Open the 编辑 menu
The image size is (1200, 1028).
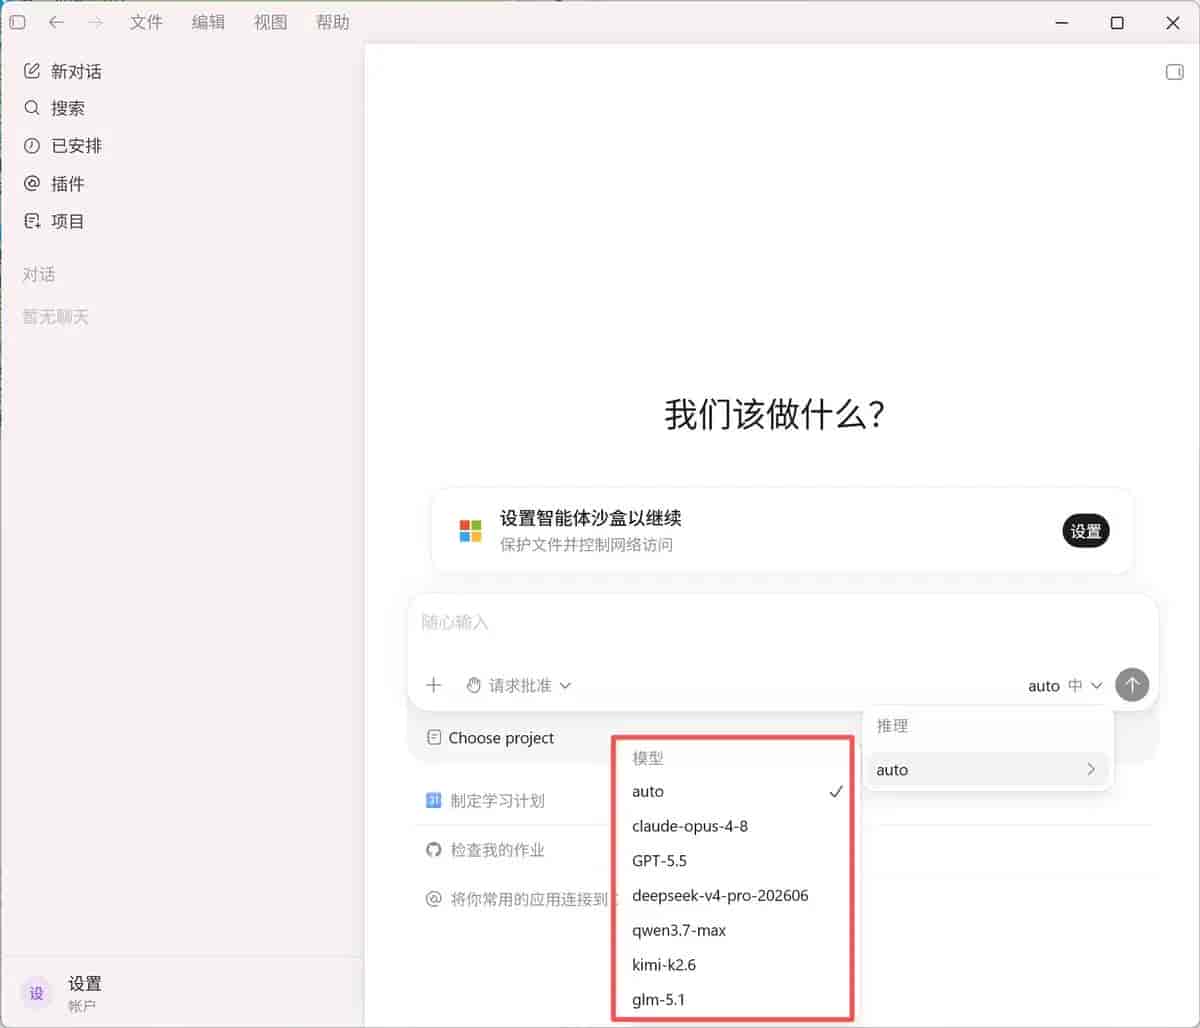pos(208,22)
